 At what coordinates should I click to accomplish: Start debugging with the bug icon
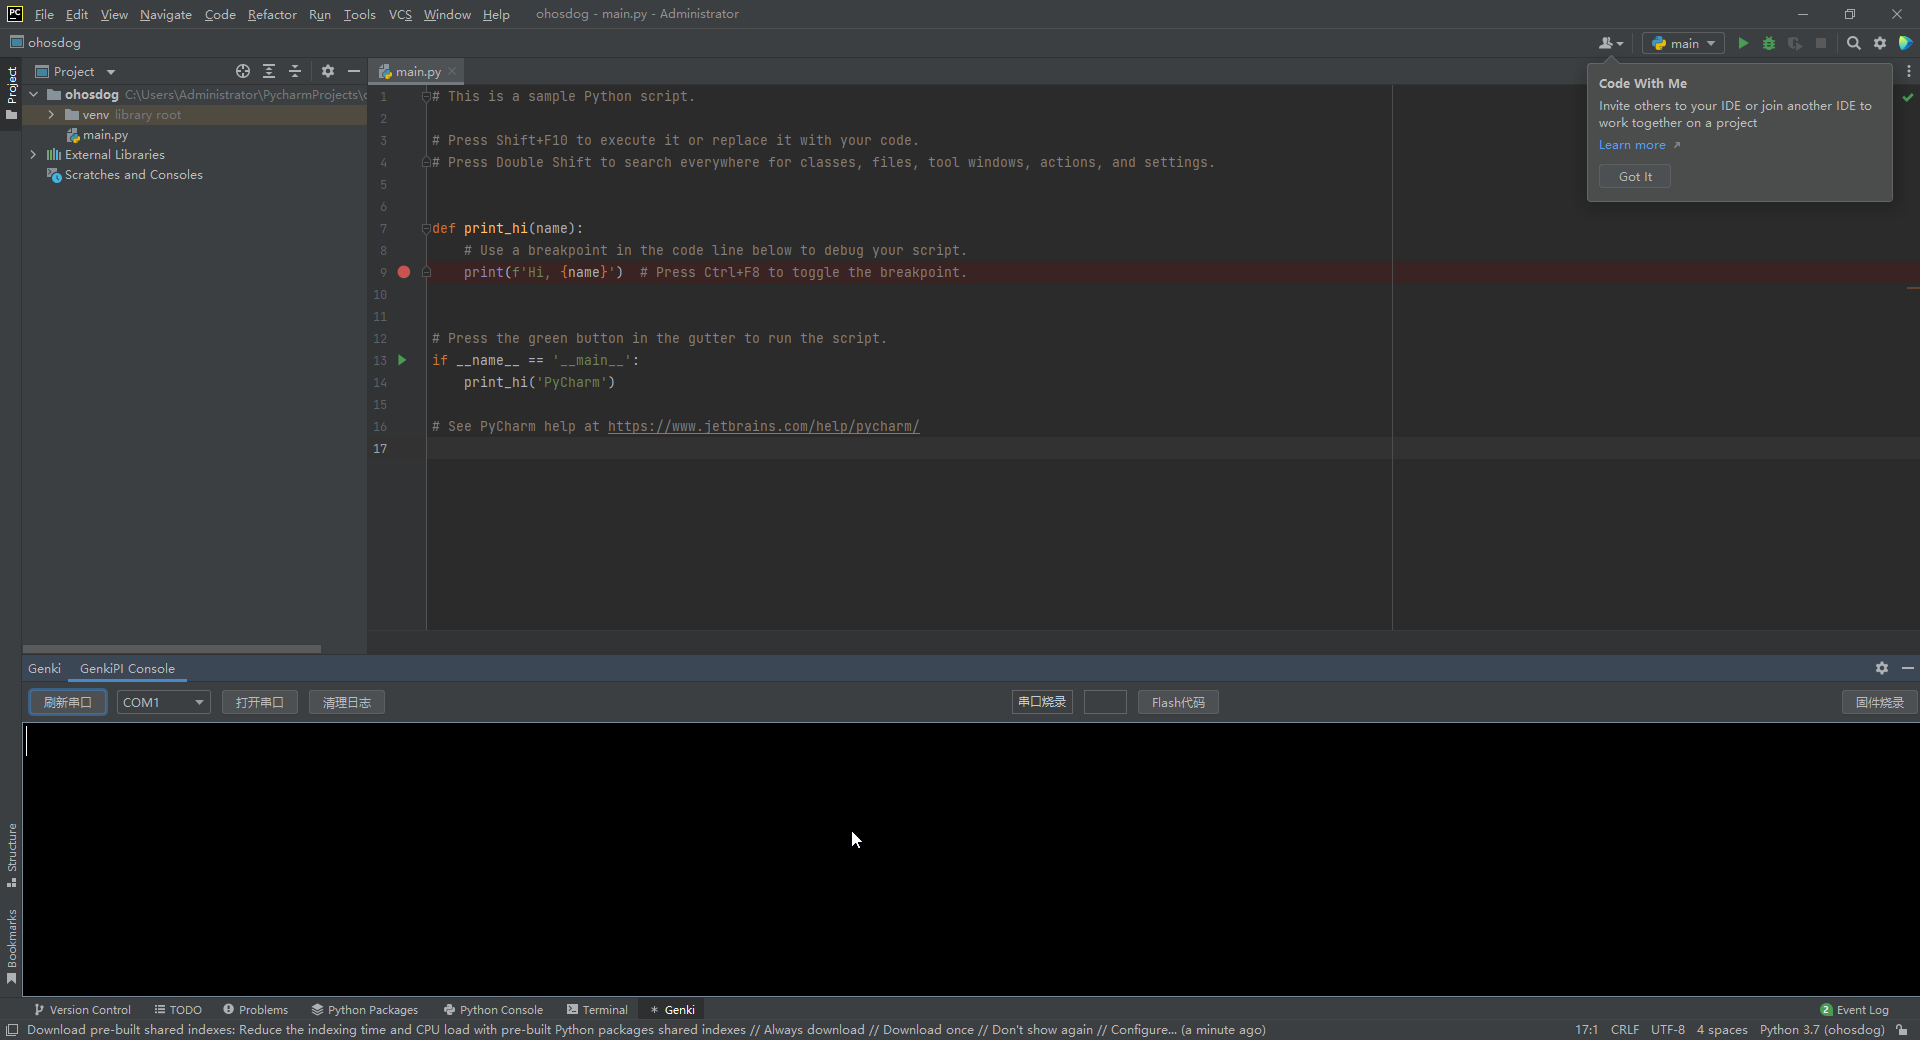1769,43
